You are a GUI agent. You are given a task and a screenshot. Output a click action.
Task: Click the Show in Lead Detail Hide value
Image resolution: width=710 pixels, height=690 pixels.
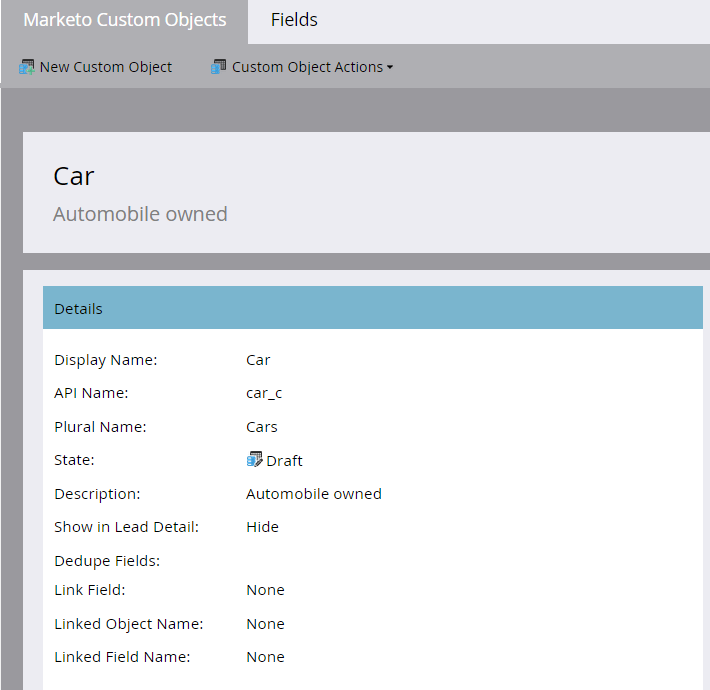(x=262, y=527)
